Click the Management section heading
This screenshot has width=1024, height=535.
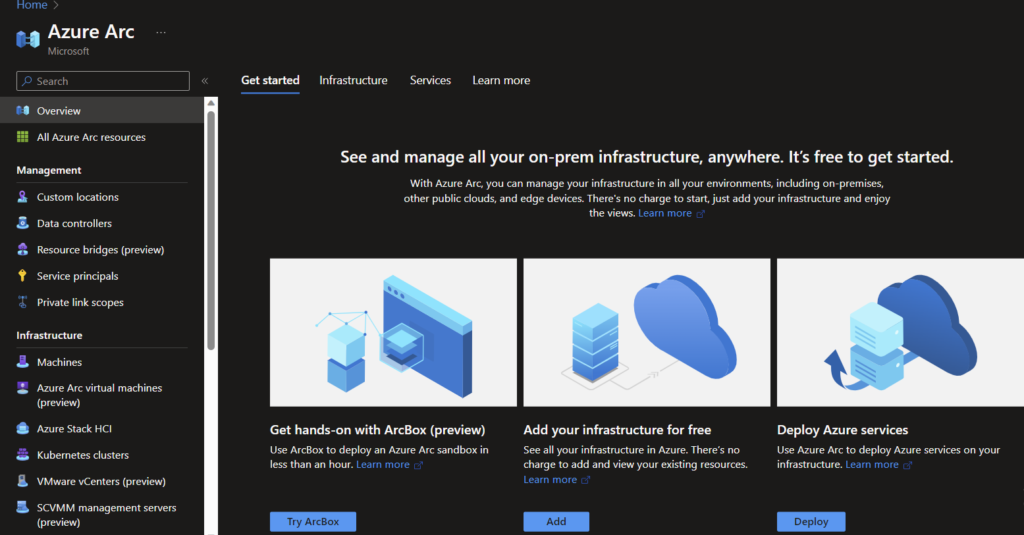[49, 170]
